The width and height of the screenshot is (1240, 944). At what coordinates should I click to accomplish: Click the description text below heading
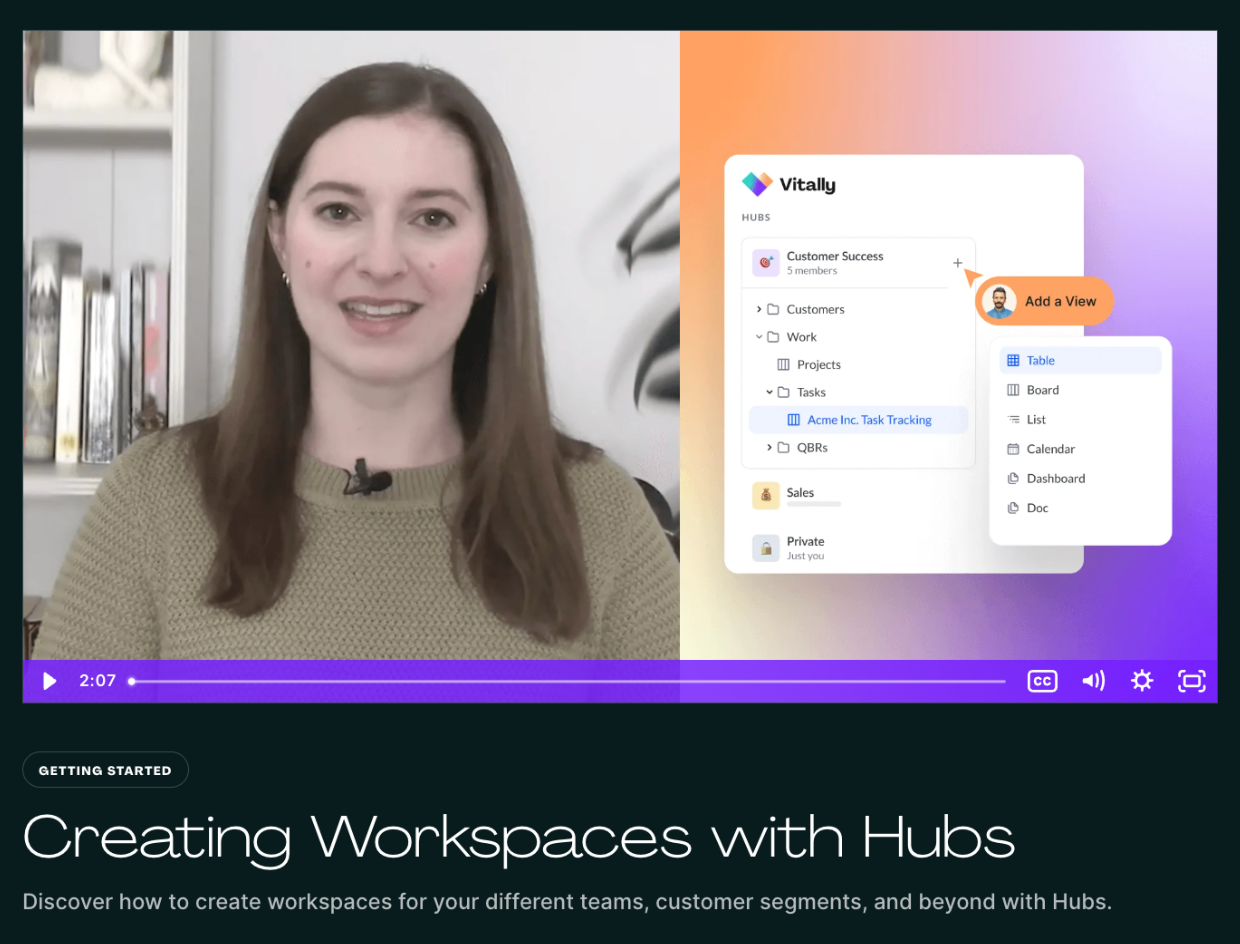[x=567, y=901]
